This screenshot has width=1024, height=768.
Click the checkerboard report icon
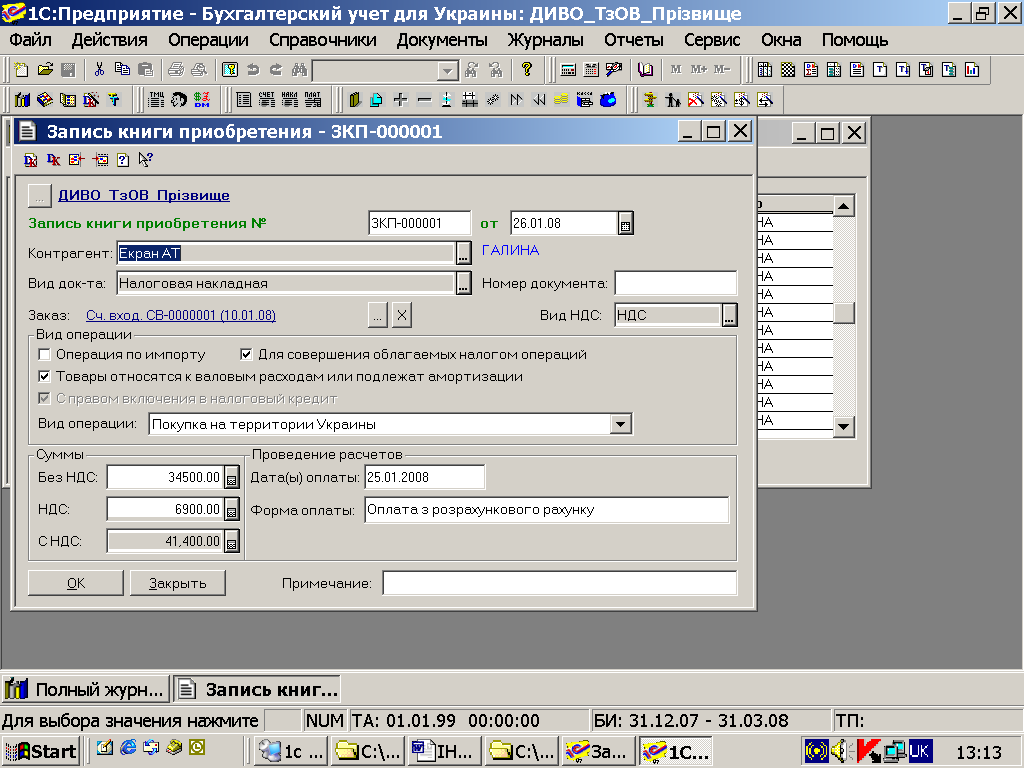pos(788,69)
